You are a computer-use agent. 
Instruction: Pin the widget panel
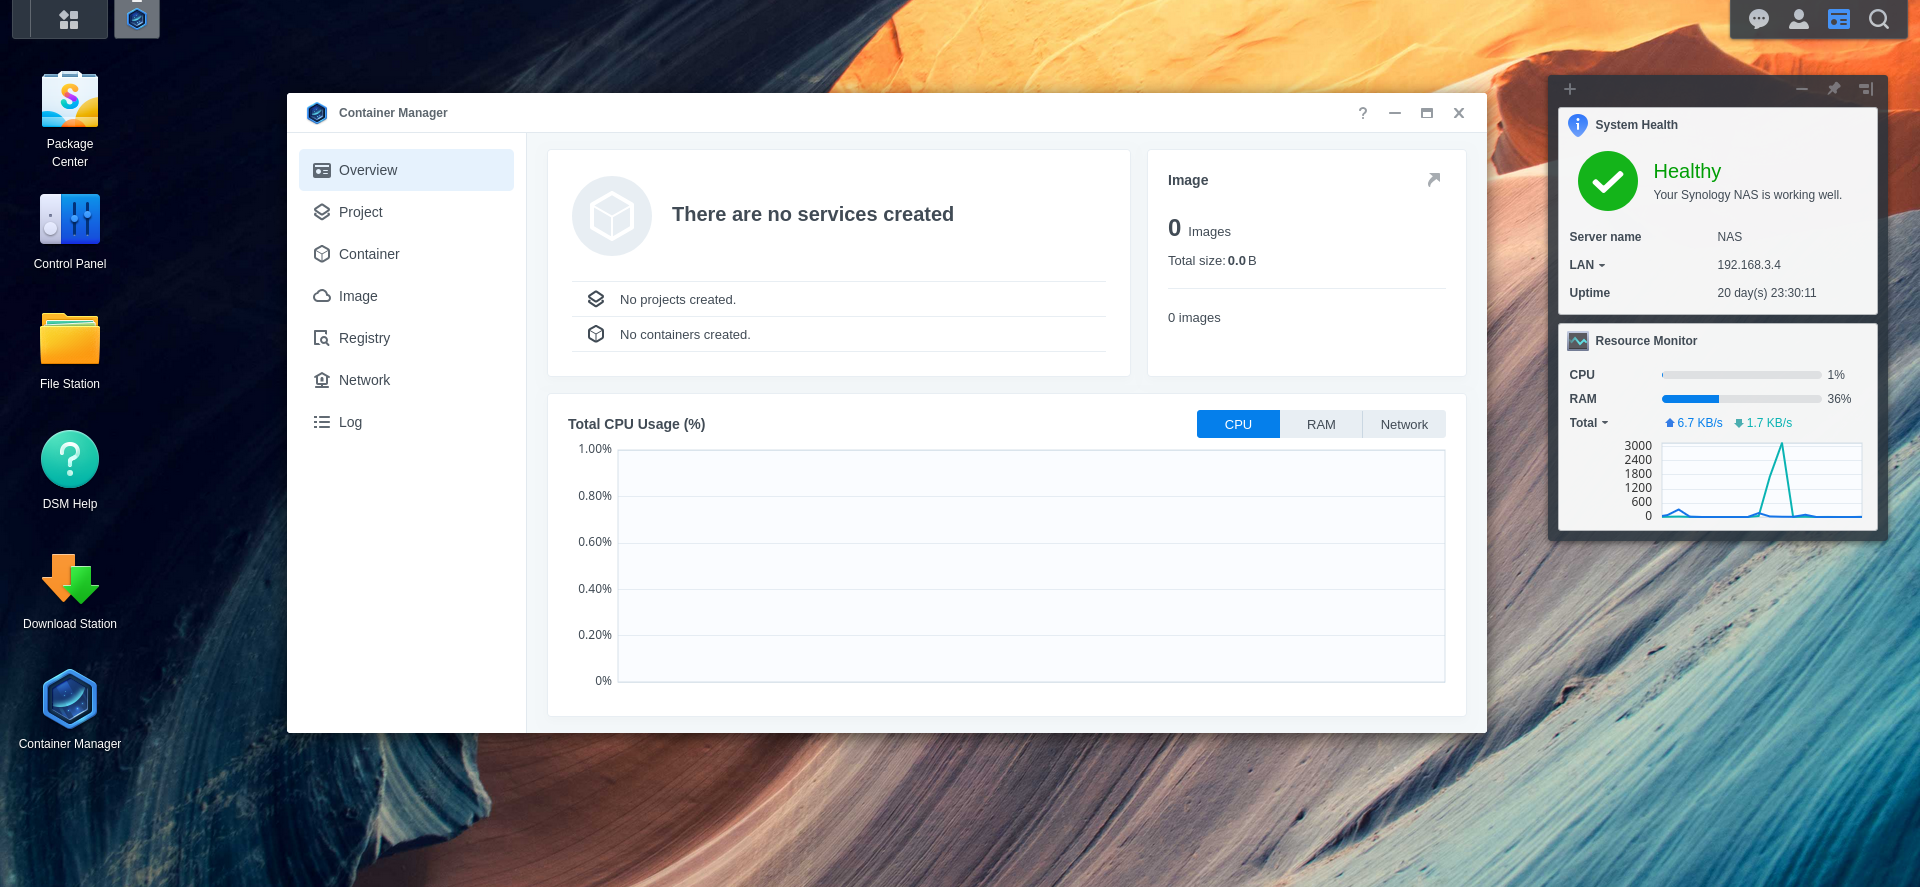click(1834, 89)
